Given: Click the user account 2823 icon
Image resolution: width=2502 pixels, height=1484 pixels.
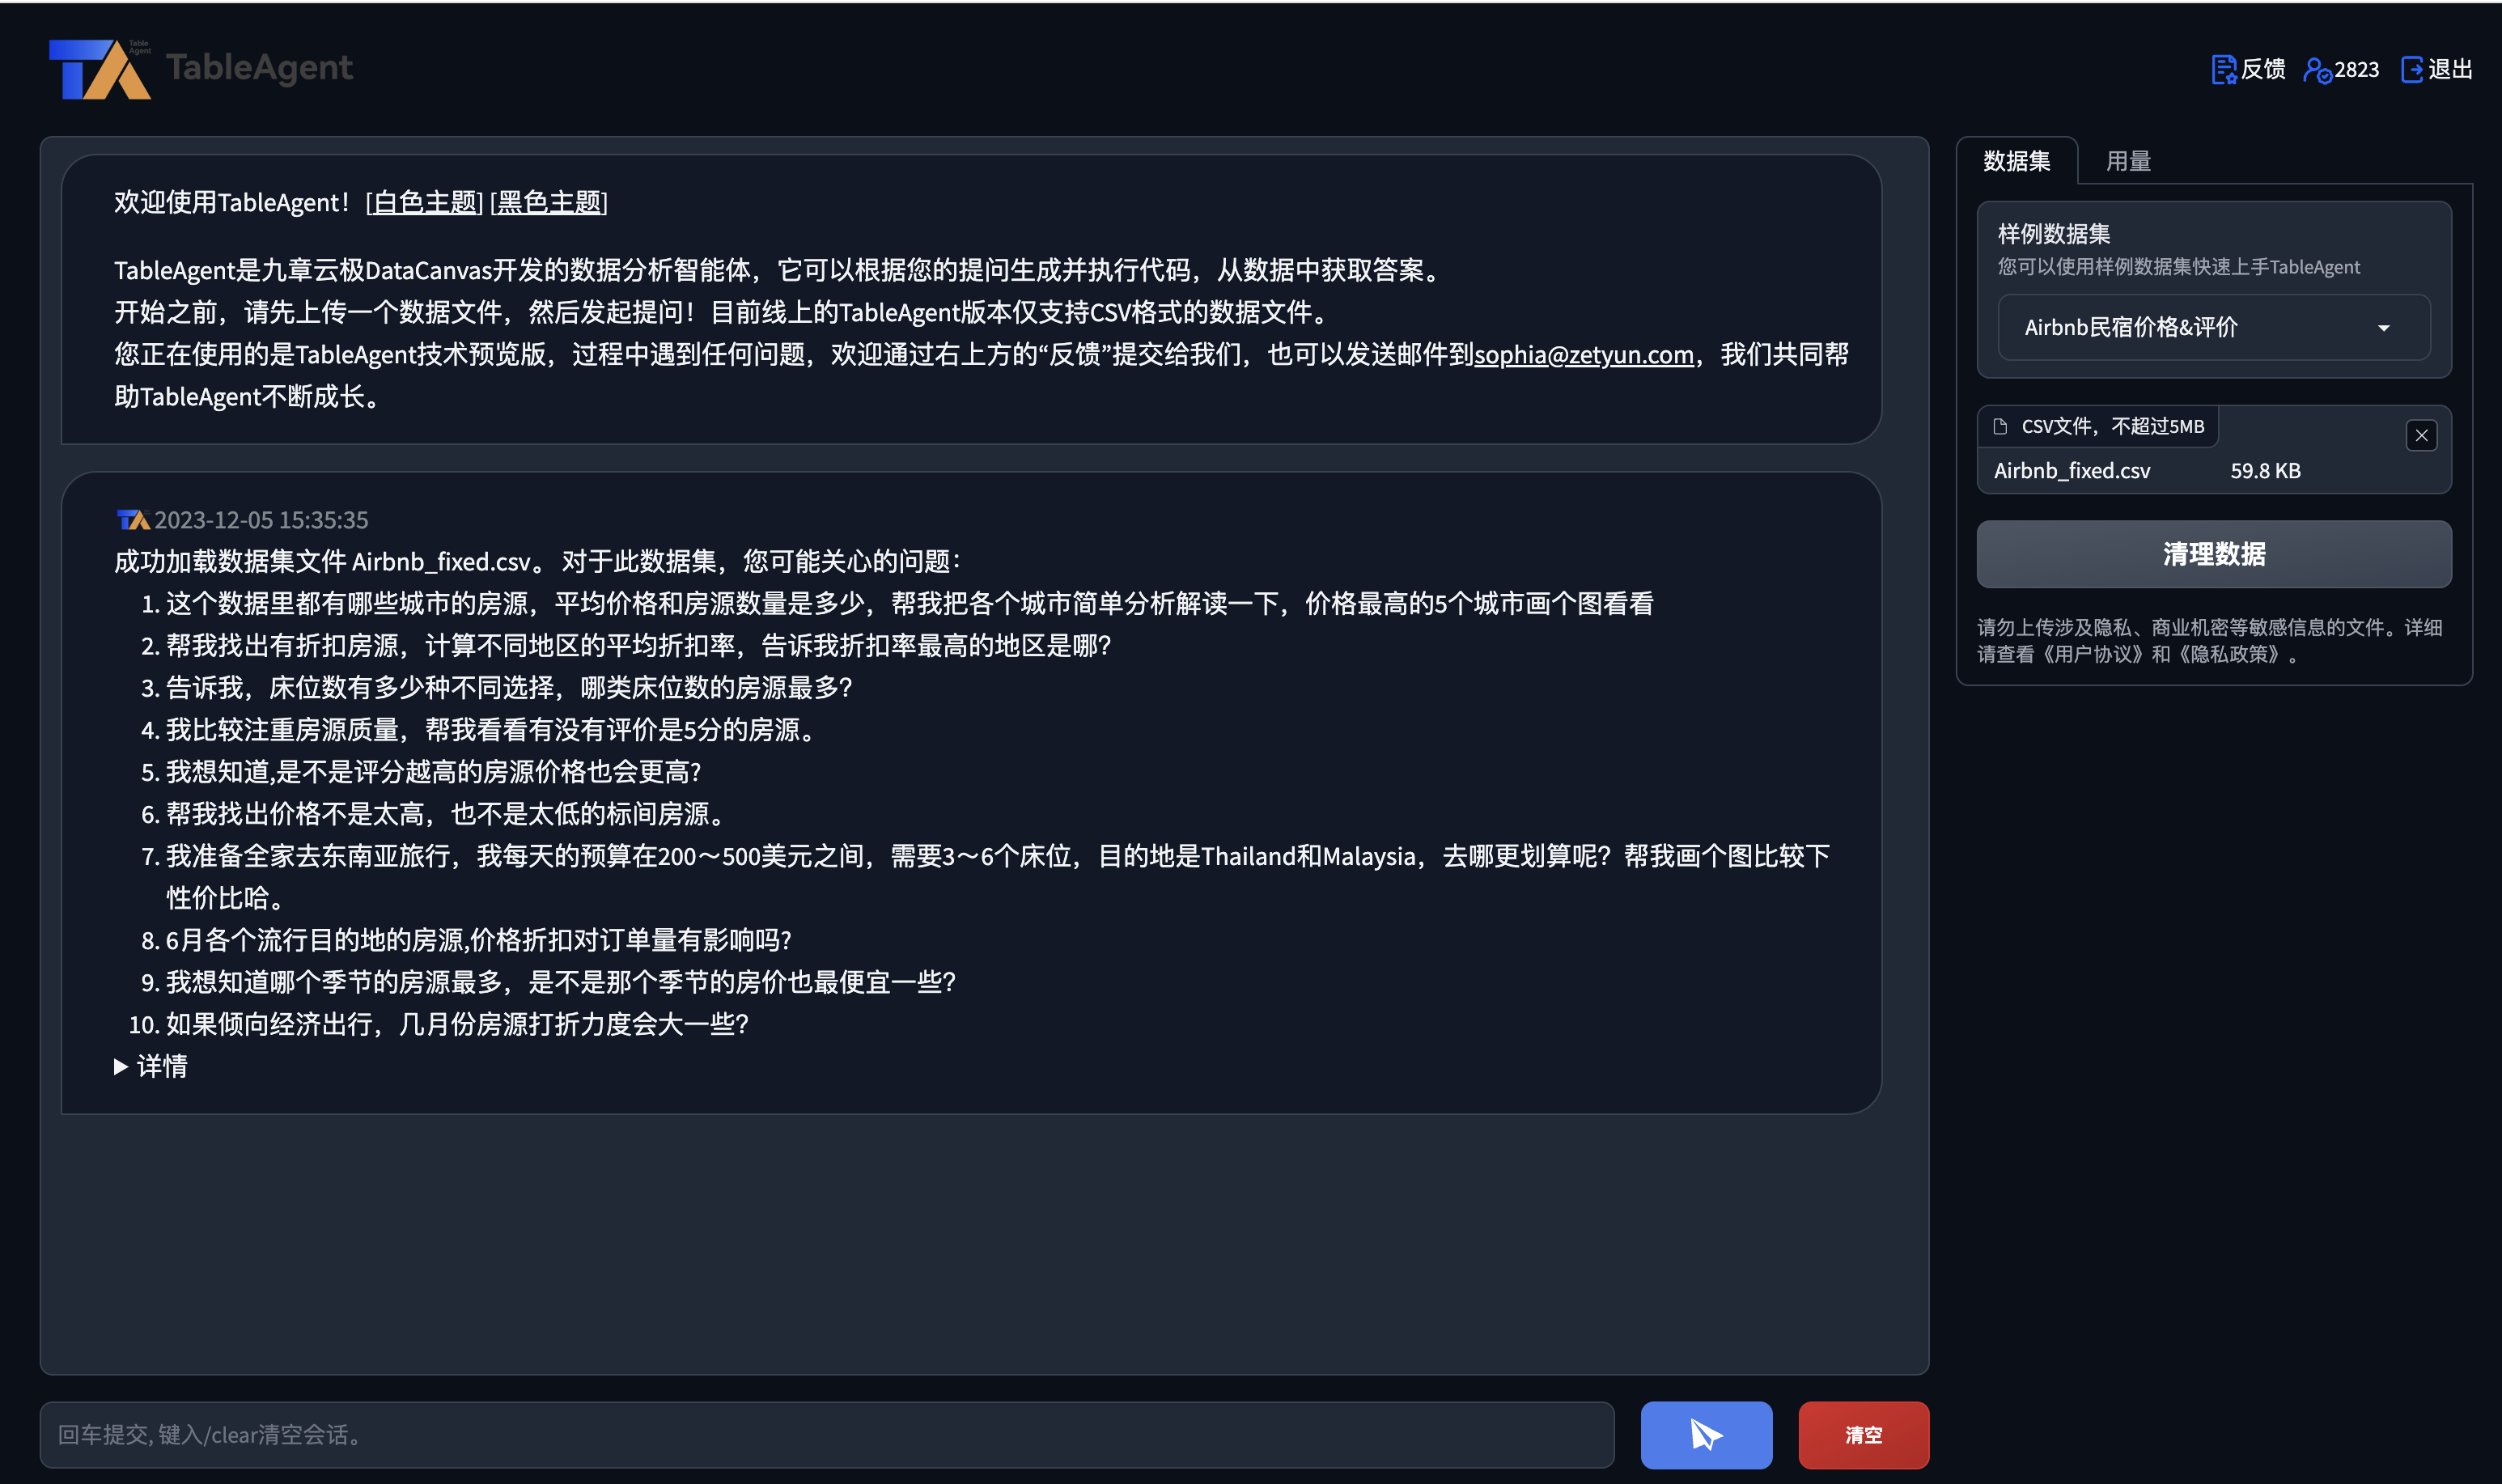Looking at the screenshot, I should pyautogui.click(x=2317, y=69).
